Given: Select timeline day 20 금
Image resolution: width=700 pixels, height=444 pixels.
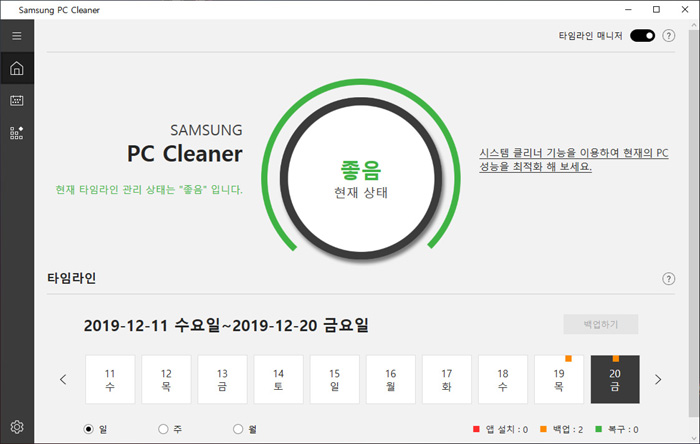Looking at the screenshot, I should [x=615, y=379].
